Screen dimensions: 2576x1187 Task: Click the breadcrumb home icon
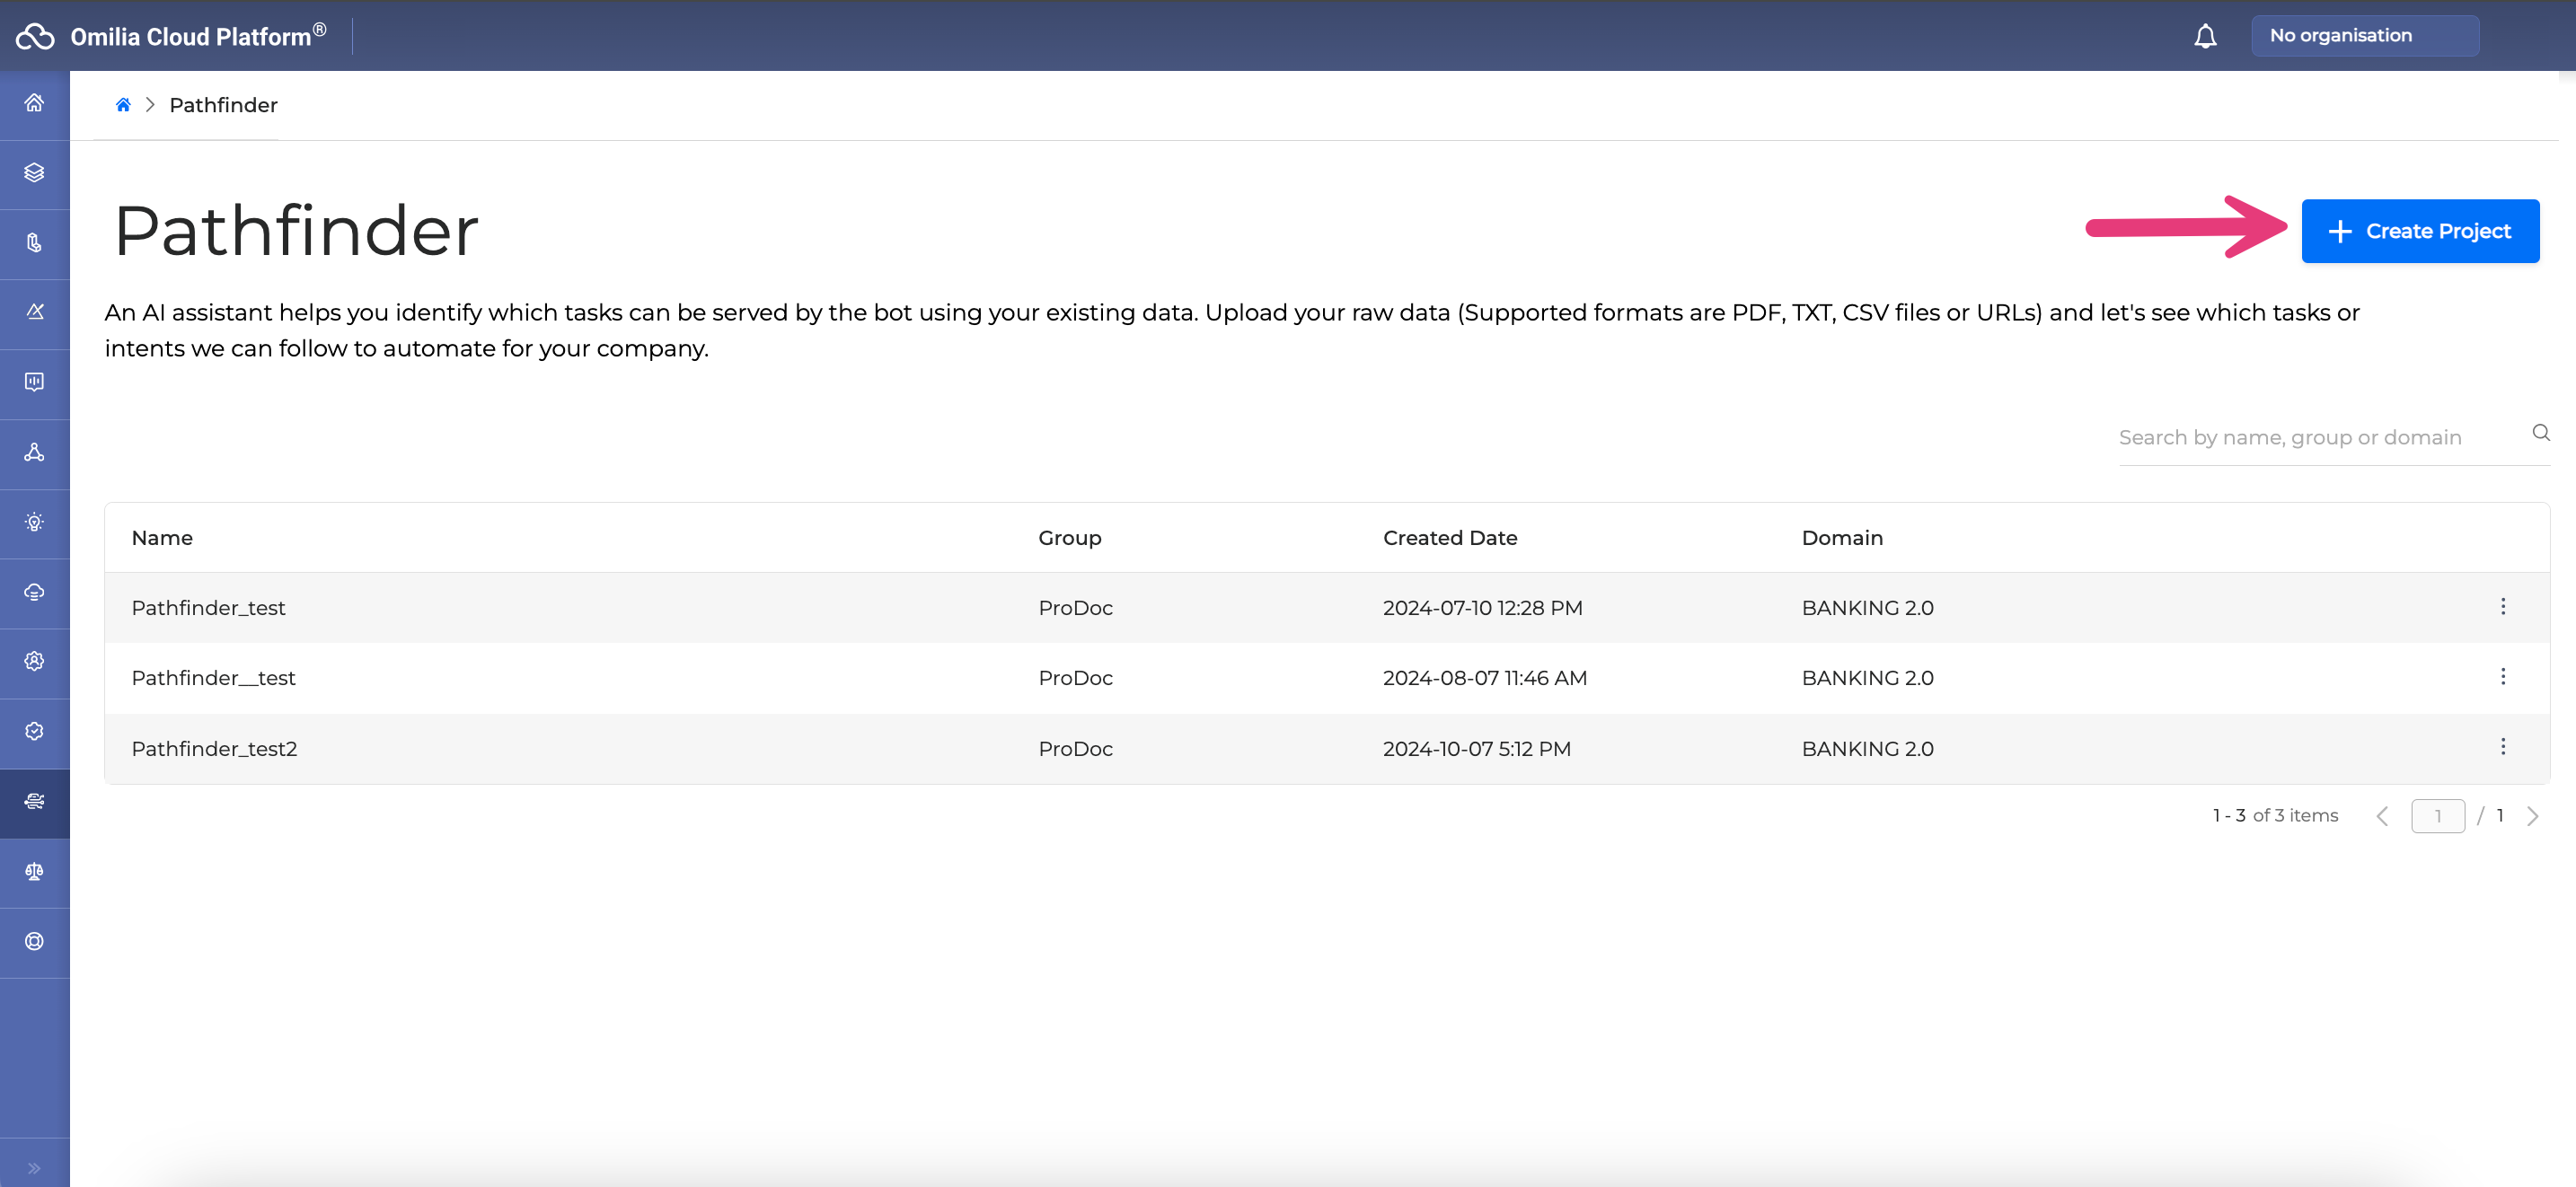[123, 105]
